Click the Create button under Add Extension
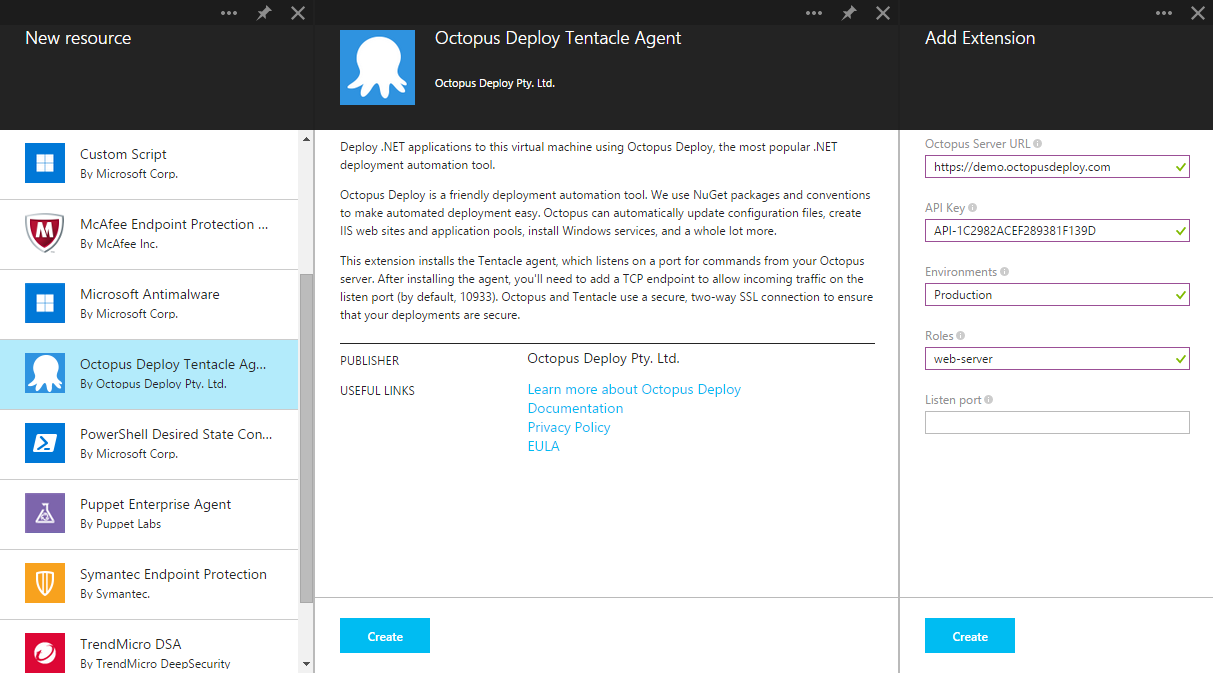The width and height of the screenshot is (1213, 673). click(x=969, y=635)
